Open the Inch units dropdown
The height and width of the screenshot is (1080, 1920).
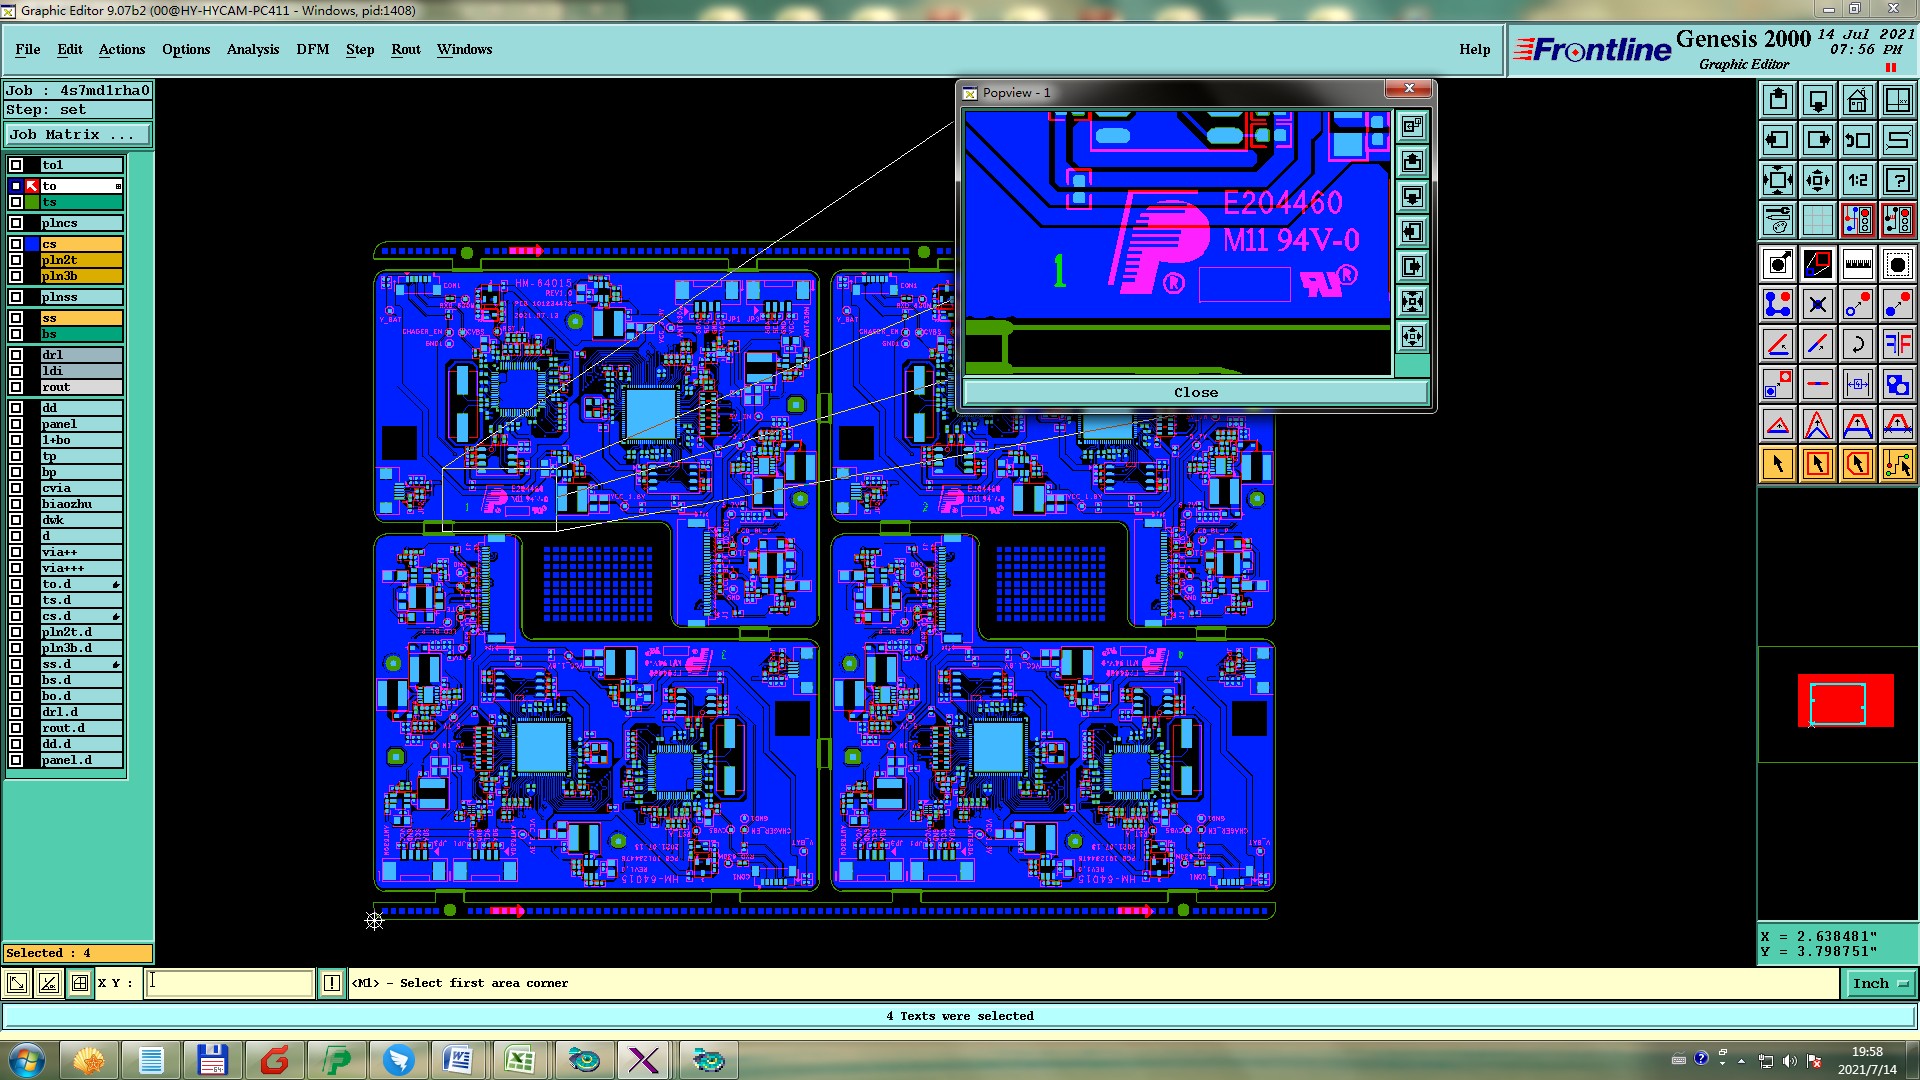click(1880, 984)
